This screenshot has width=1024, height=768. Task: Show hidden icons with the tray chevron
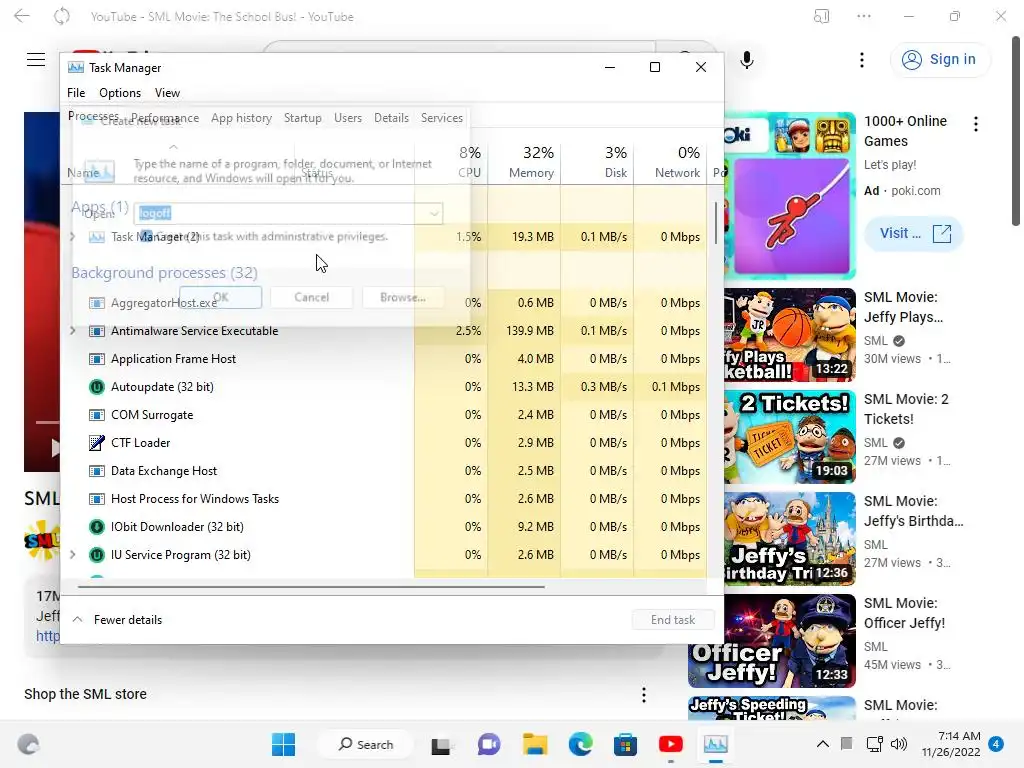coord(823,744)
